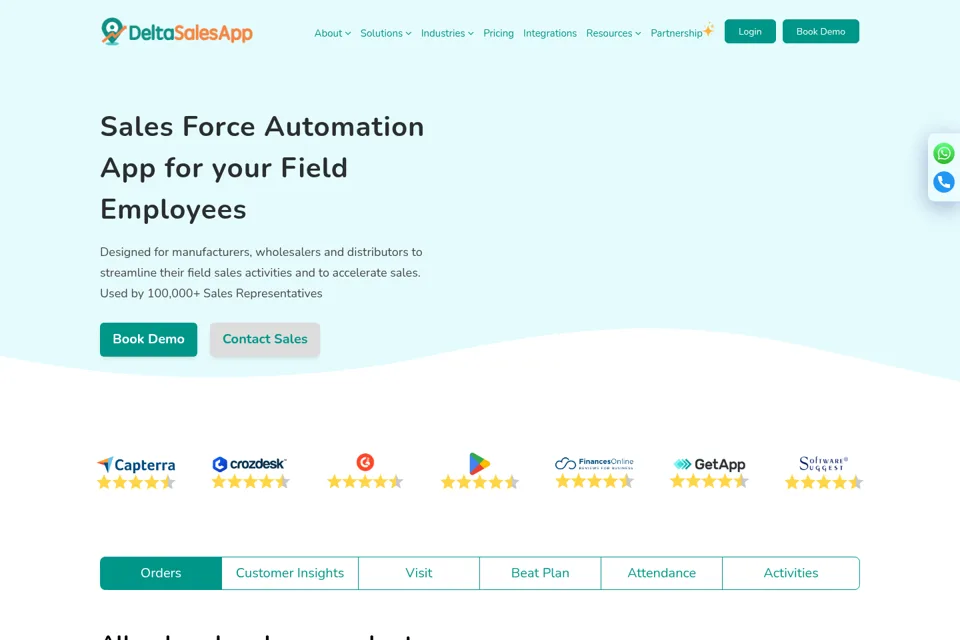Open WhatsApp chat icon

pos(943,153)
